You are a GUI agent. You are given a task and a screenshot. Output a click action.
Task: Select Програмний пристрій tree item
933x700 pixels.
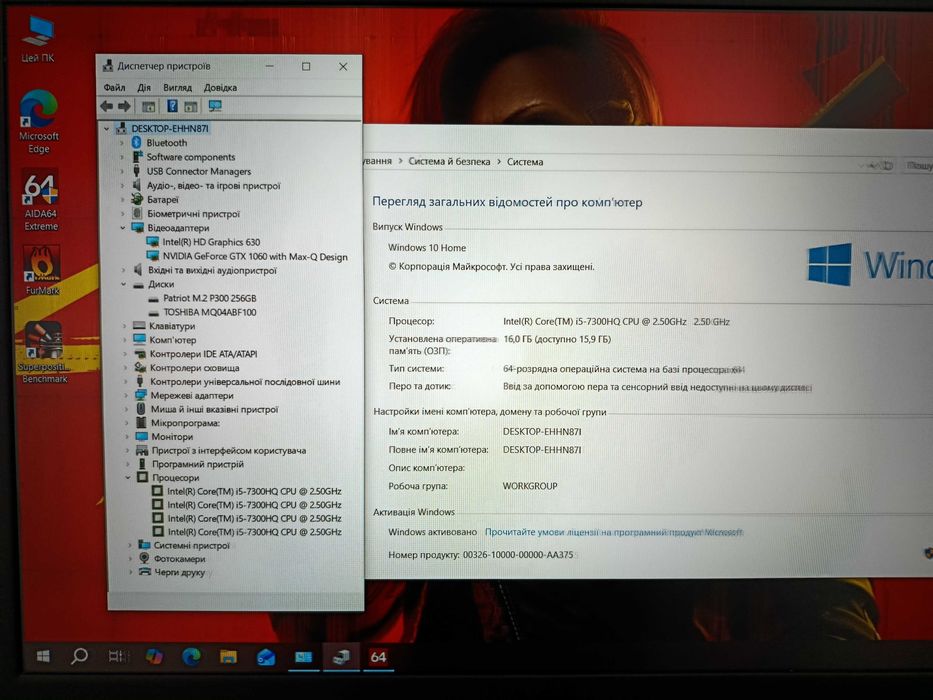pyautogui.click(x=198, y=464)
